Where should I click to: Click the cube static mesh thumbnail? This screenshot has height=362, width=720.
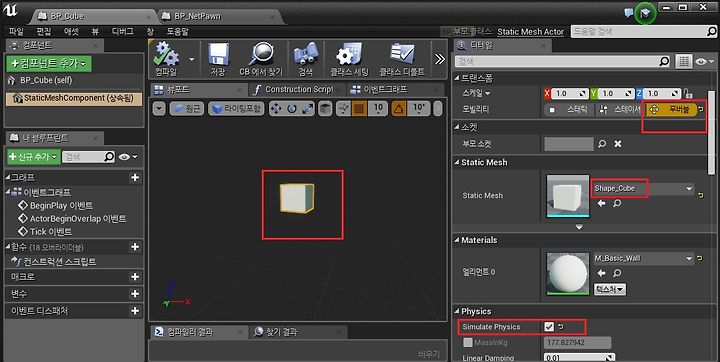coord(568,196)
